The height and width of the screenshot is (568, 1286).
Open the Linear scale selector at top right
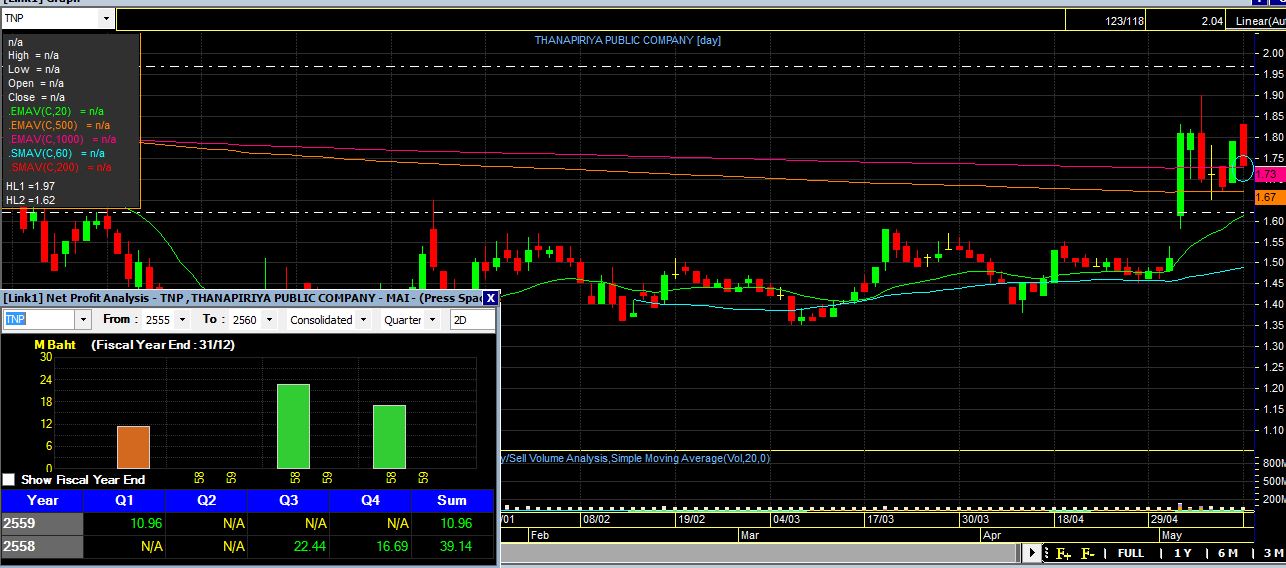click(1257, 20)
